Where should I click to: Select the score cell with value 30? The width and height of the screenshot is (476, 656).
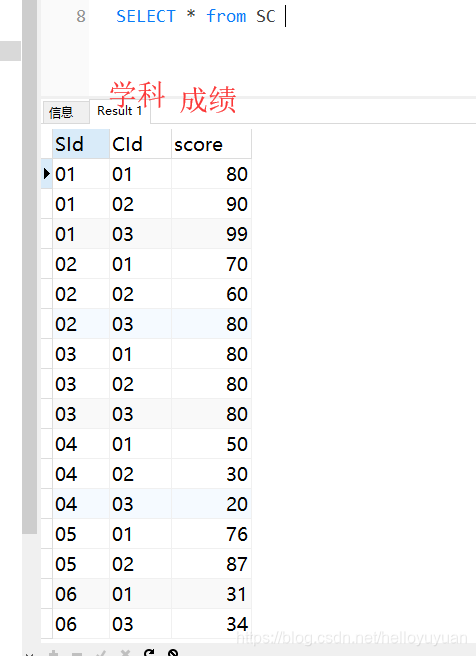point(211,474)
